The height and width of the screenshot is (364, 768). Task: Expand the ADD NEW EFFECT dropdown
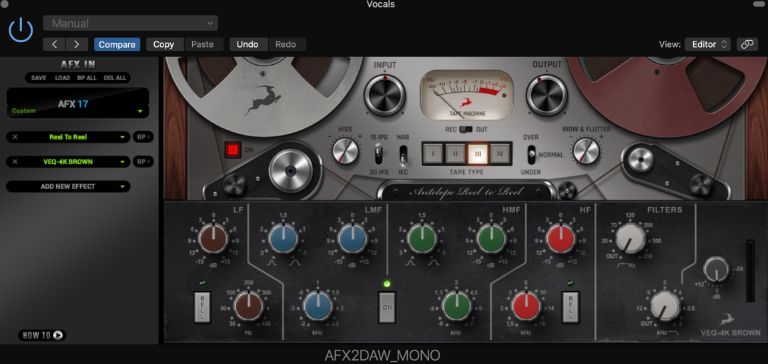[68, 186]
